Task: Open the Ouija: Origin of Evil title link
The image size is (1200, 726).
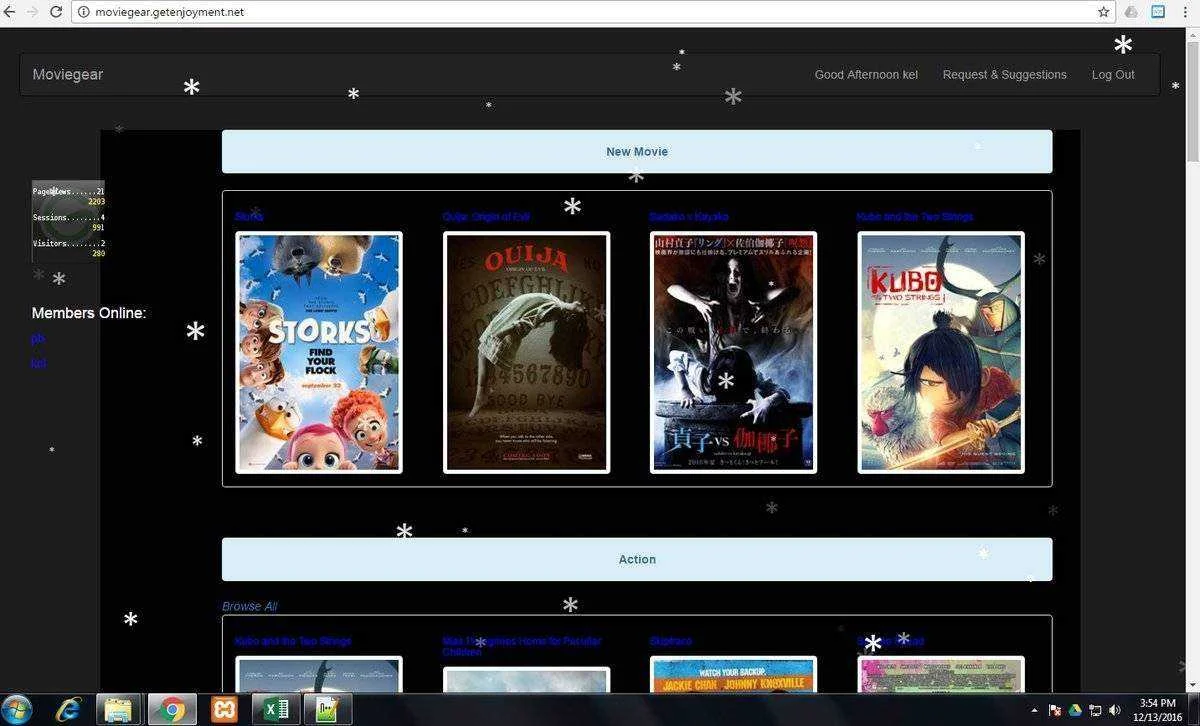Action: click(x=486, y=216)
